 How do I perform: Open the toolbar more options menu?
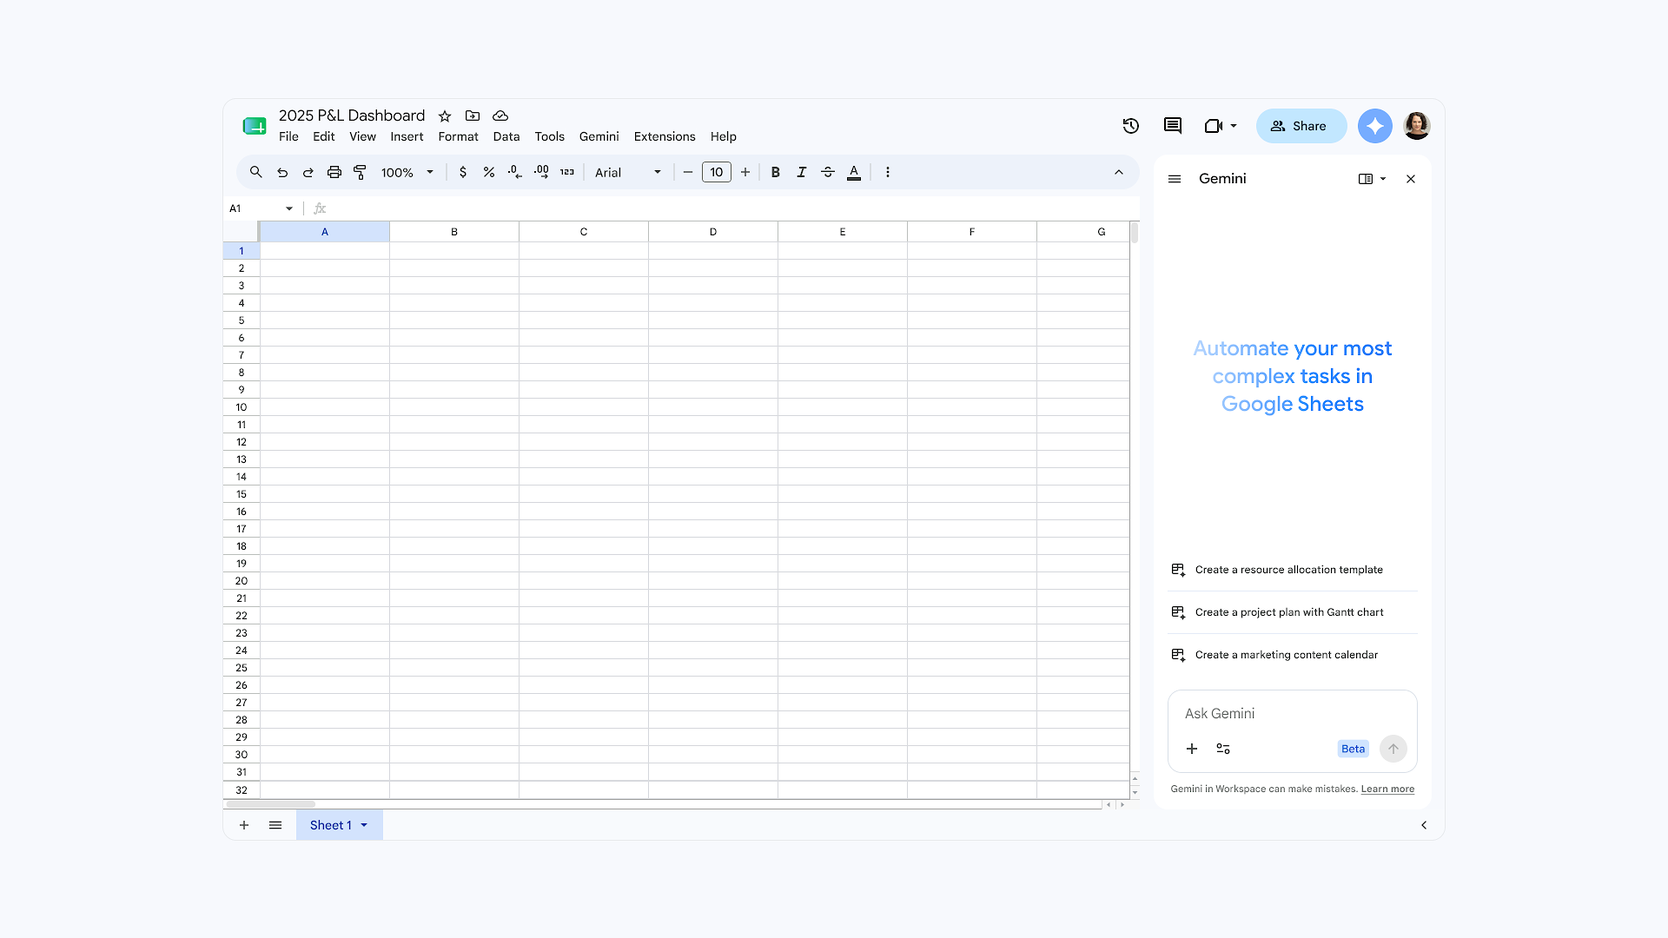click(x=888, y=172)
